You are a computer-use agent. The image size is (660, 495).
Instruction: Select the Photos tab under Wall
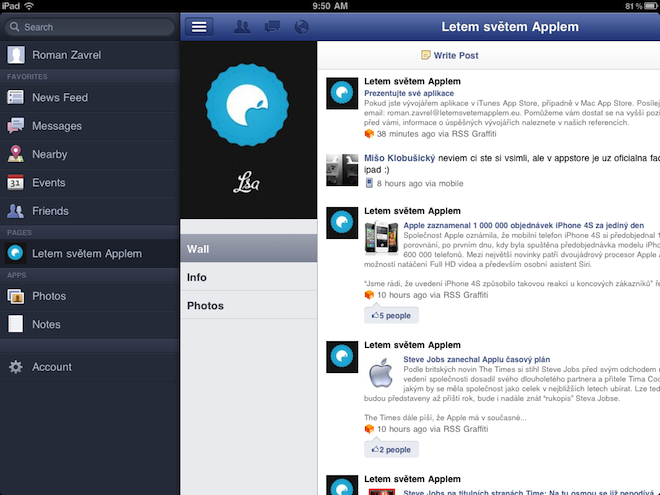coord(248,305)
